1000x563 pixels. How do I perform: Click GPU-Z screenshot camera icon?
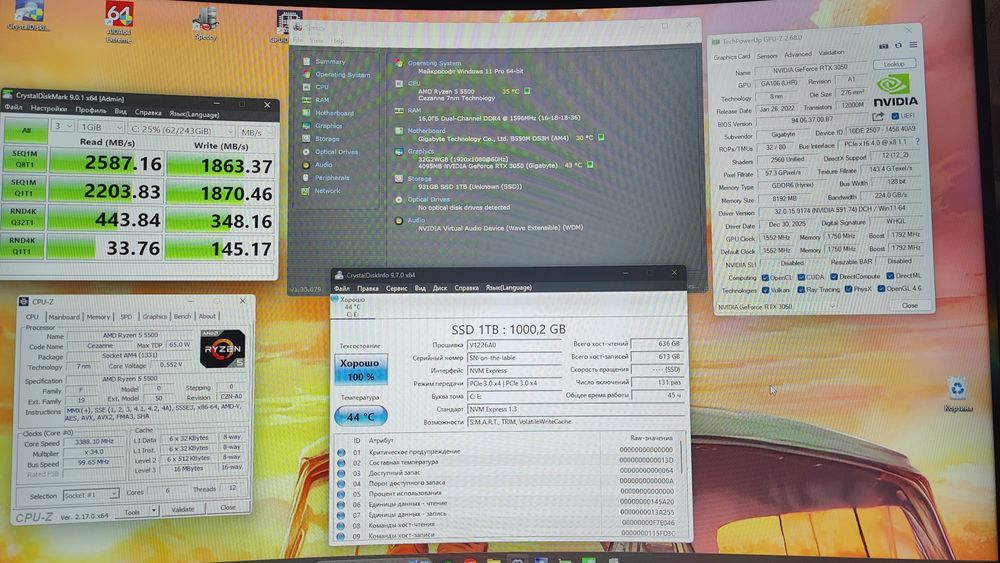pyautogui.click(x=883, y=46)
